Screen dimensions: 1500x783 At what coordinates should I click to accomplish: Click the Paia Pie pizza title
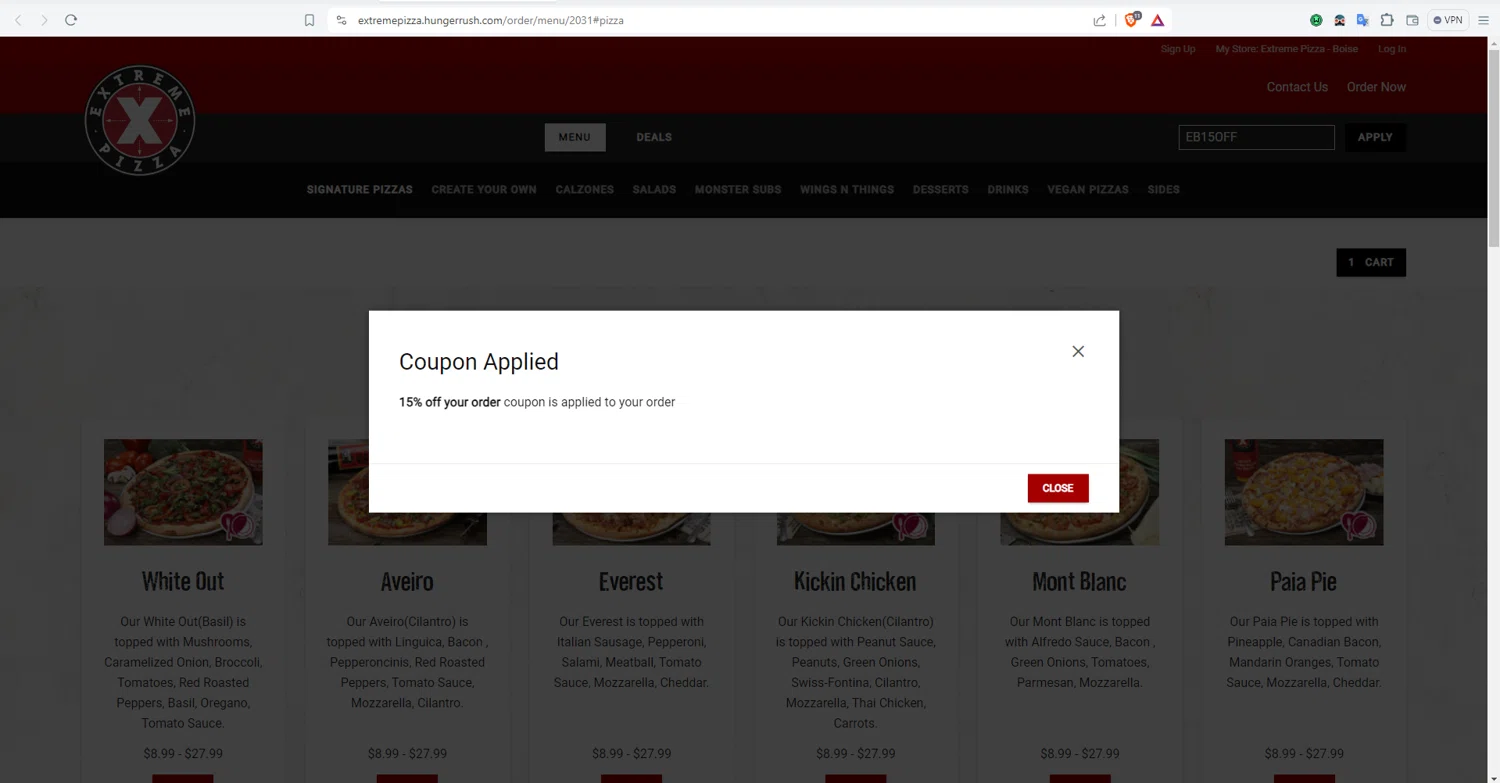pos(1303,581)
